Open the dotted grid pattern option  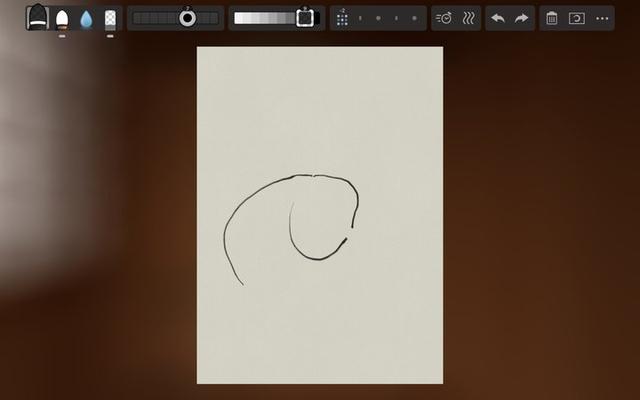pyautogui.click(x=342, y=18)
